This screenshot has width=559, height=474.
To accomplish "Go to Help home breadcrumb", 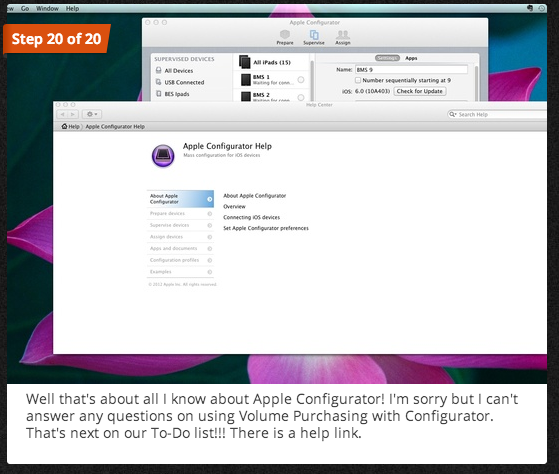I will tap(71, 127).
